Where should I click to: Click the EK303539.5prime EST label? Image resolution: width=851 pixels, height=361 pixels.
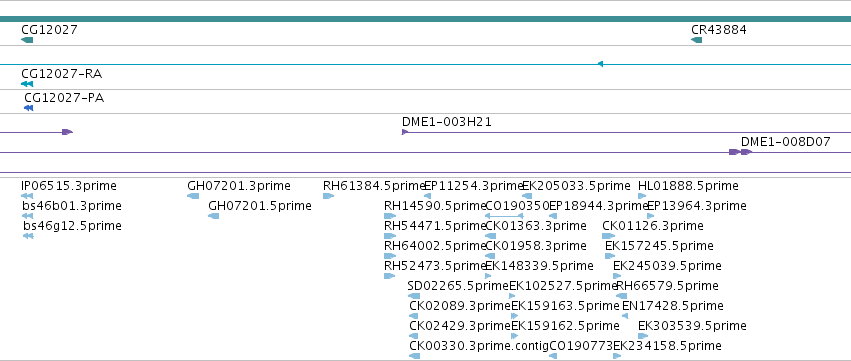click(x=692, y=326)
